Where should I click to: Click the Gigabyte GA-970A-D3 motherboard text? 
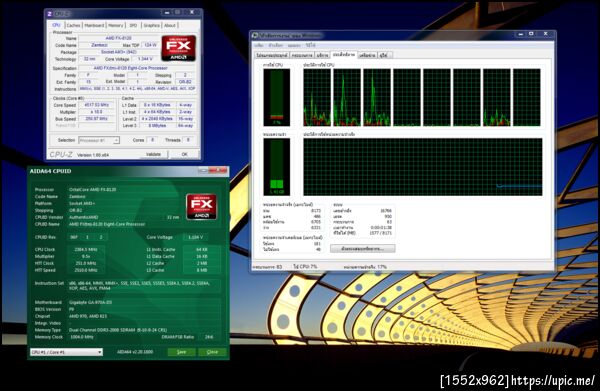[90, 302]
